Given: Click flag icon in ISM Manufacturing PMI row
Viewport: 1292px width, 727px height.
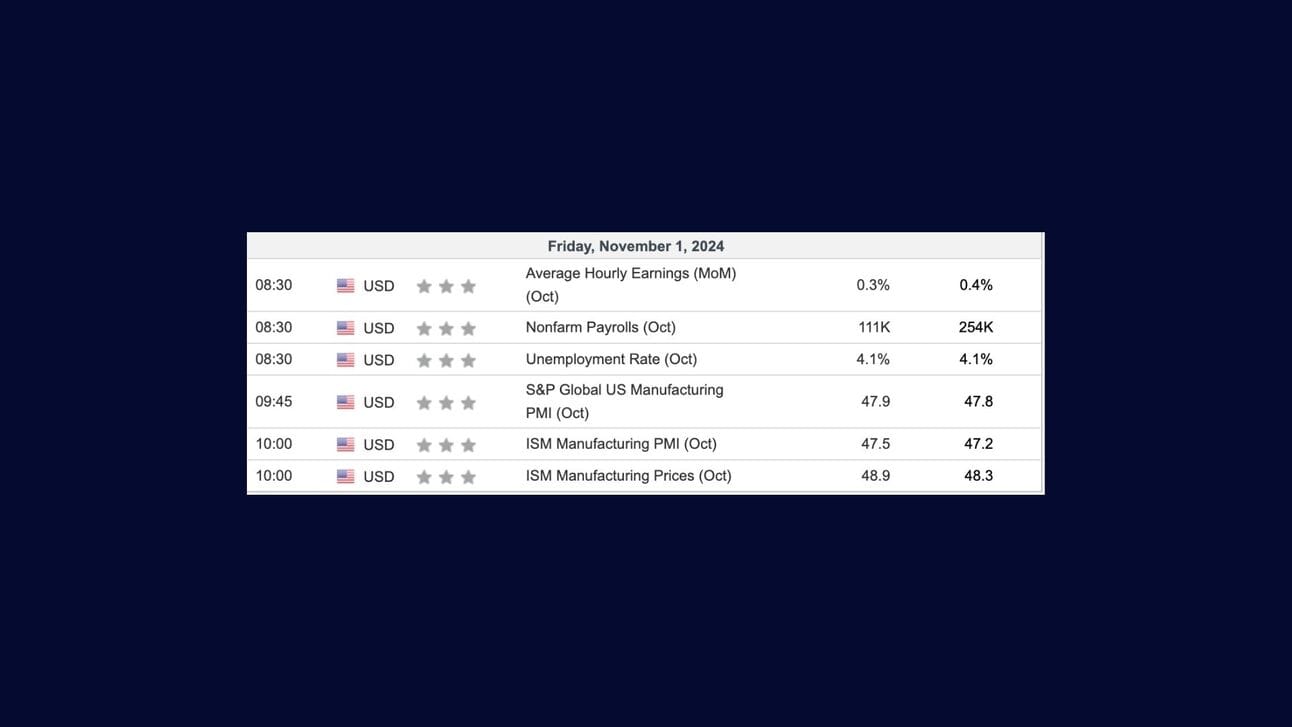Looking at the screenshot, I should coord(345,444).
